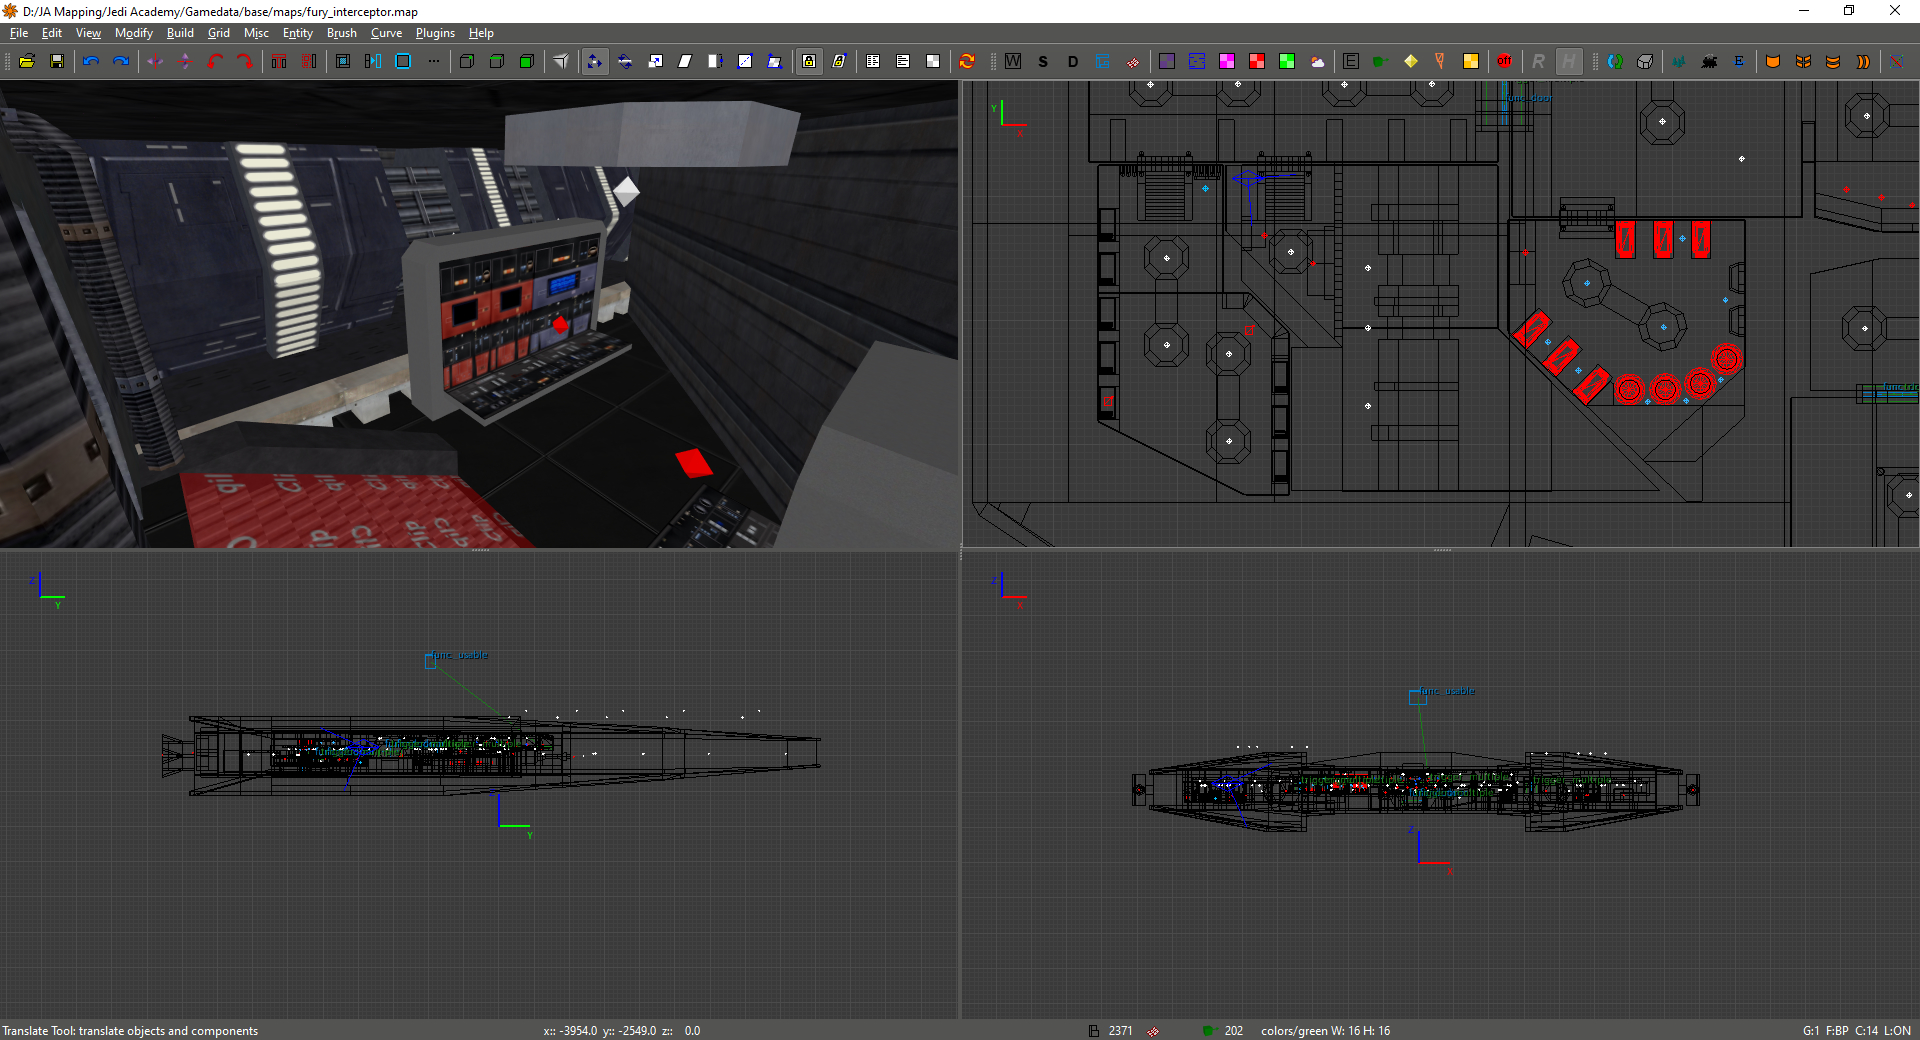1920x1040 pixels.
Task: Open the Build menu
Action: click(x=180, y=33)
